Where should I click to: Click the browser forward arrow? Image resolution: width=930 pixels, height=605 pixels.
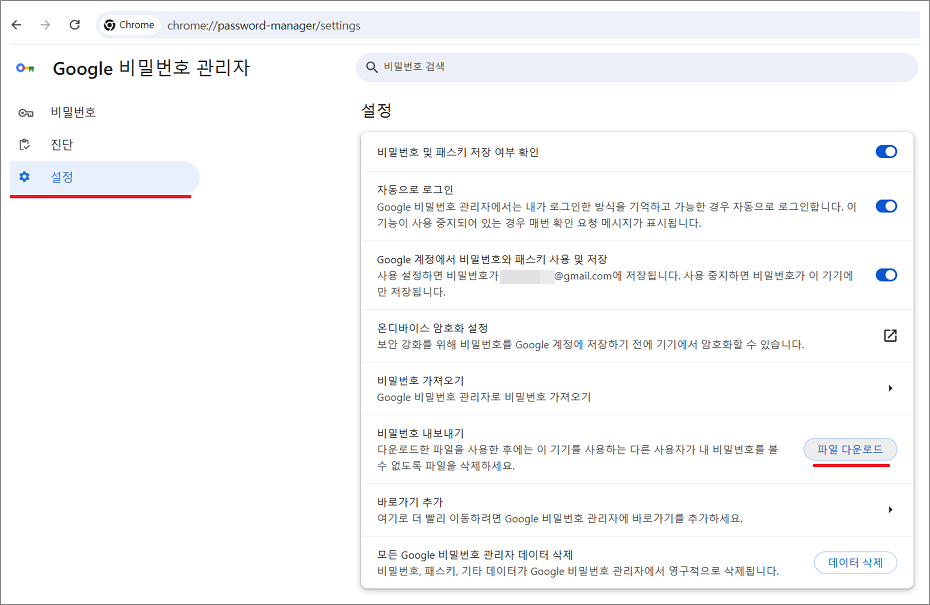(45, 25)
